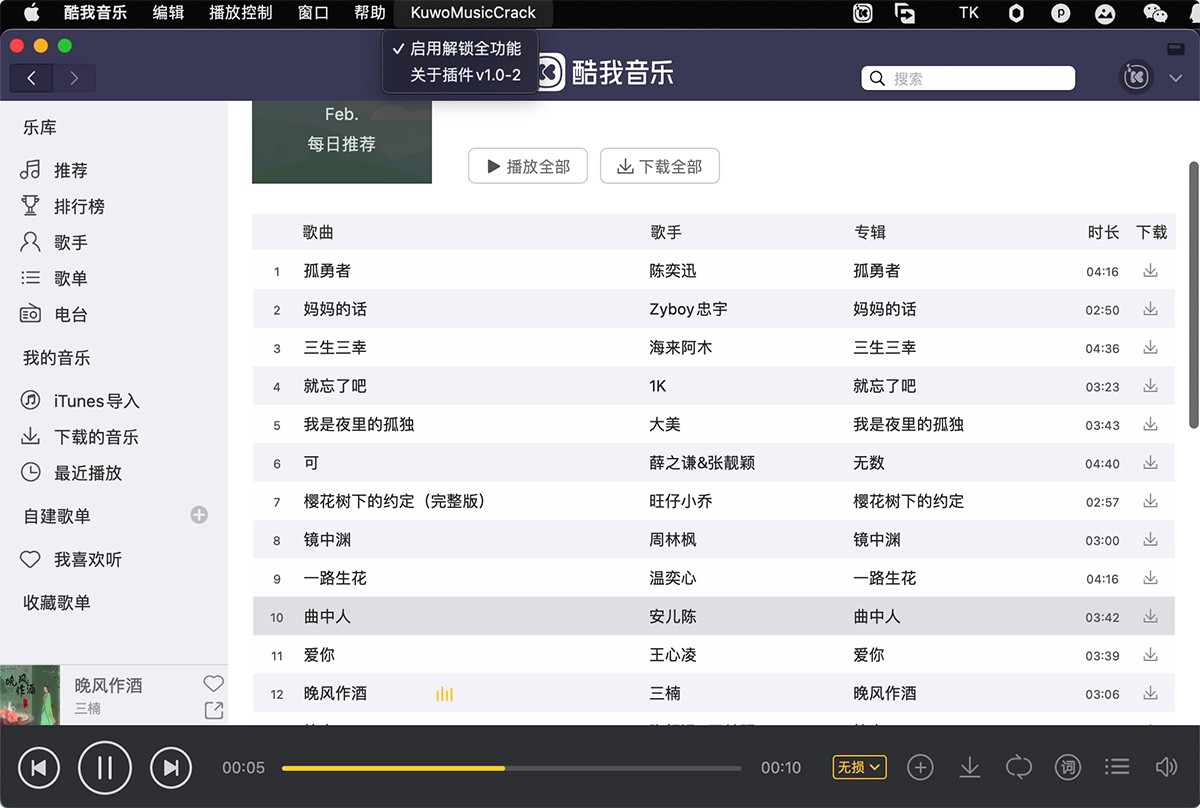Image resolution: width=1200 pixels, height=808 pixels.
Task: Download the currently playing track from player bar
Action: tap(969, 767)
